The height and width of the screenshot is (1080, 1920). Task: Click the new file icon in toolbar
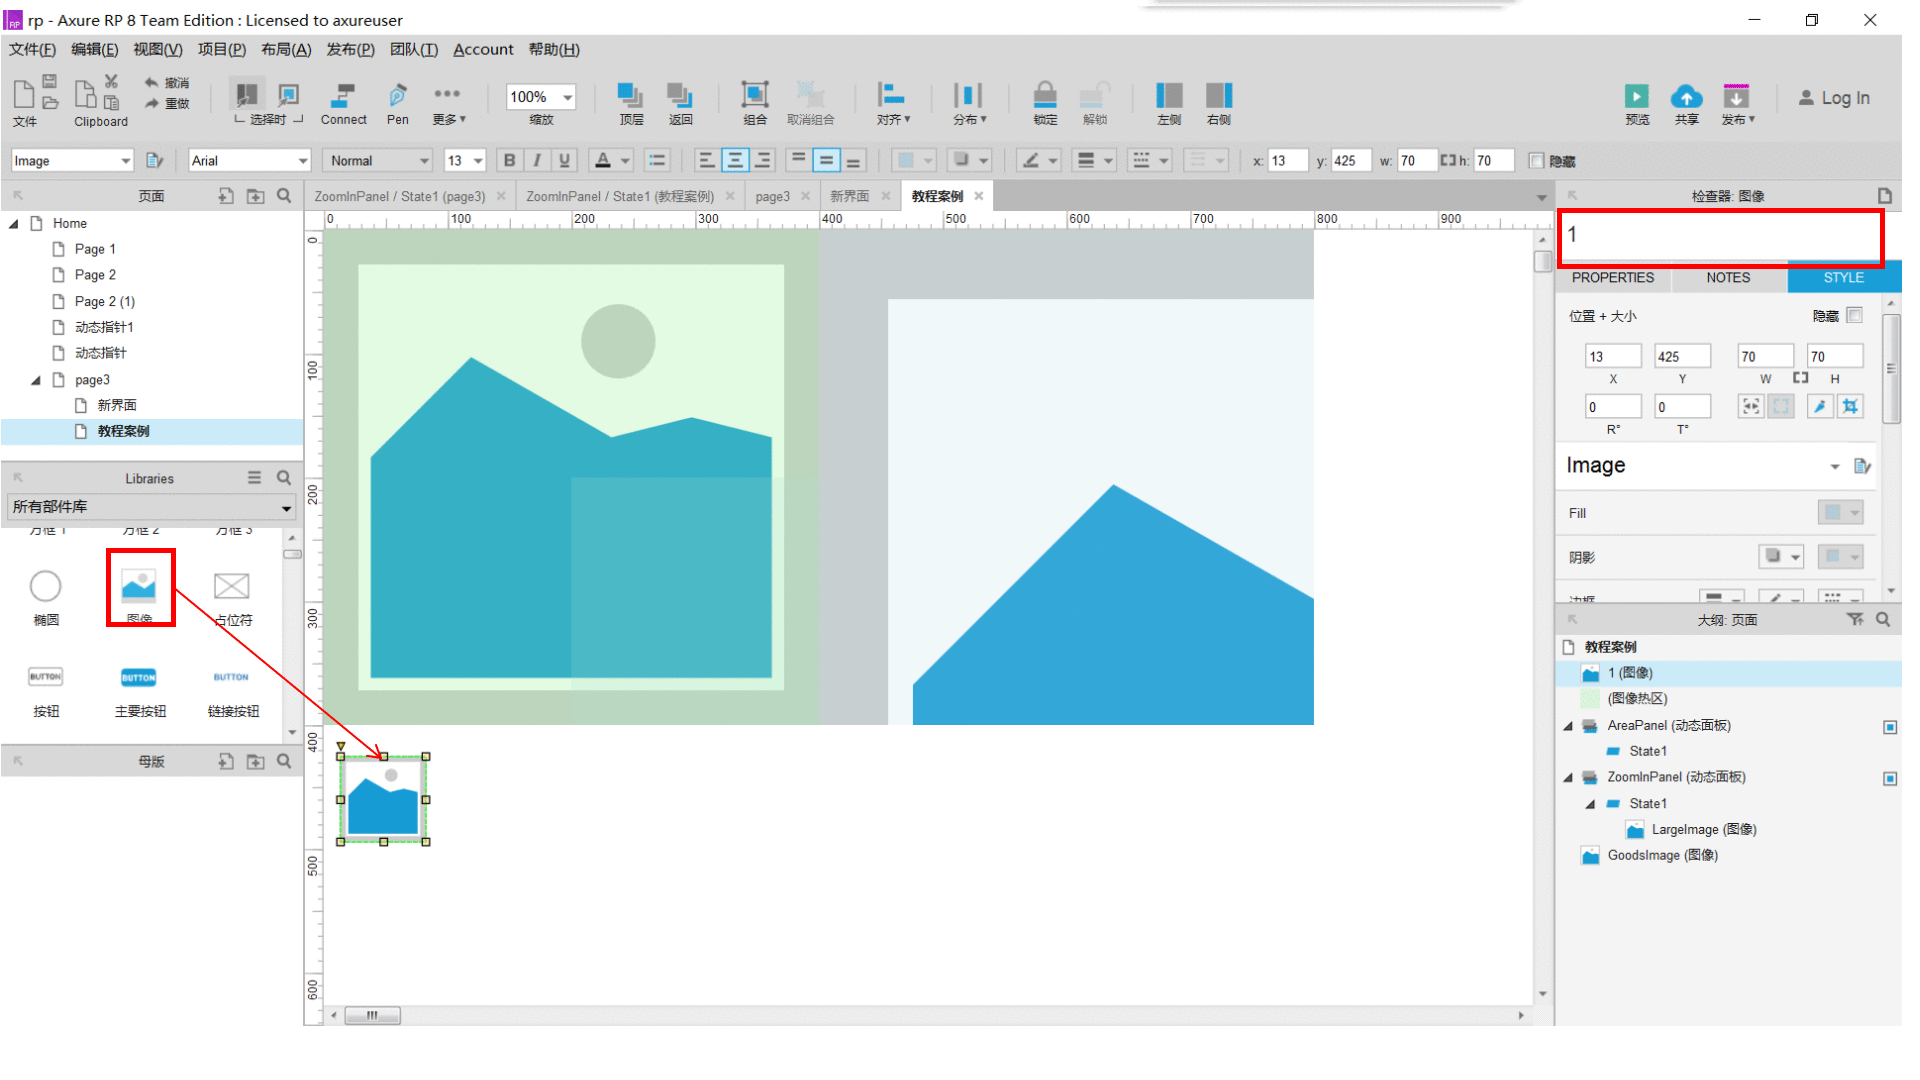coord(23,95)
